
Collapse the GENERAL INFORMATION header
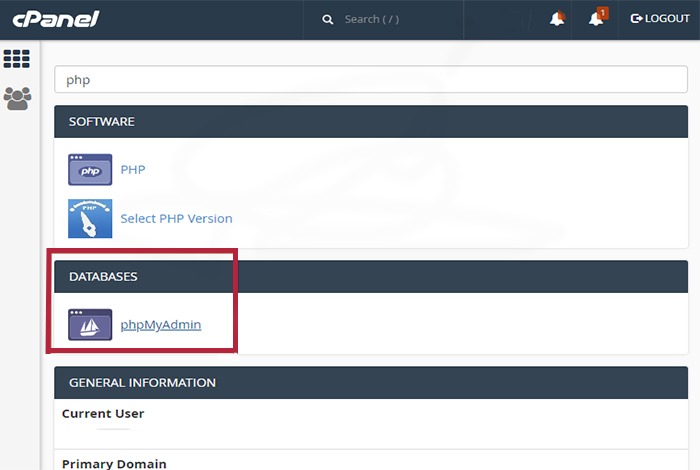[371, 383]
